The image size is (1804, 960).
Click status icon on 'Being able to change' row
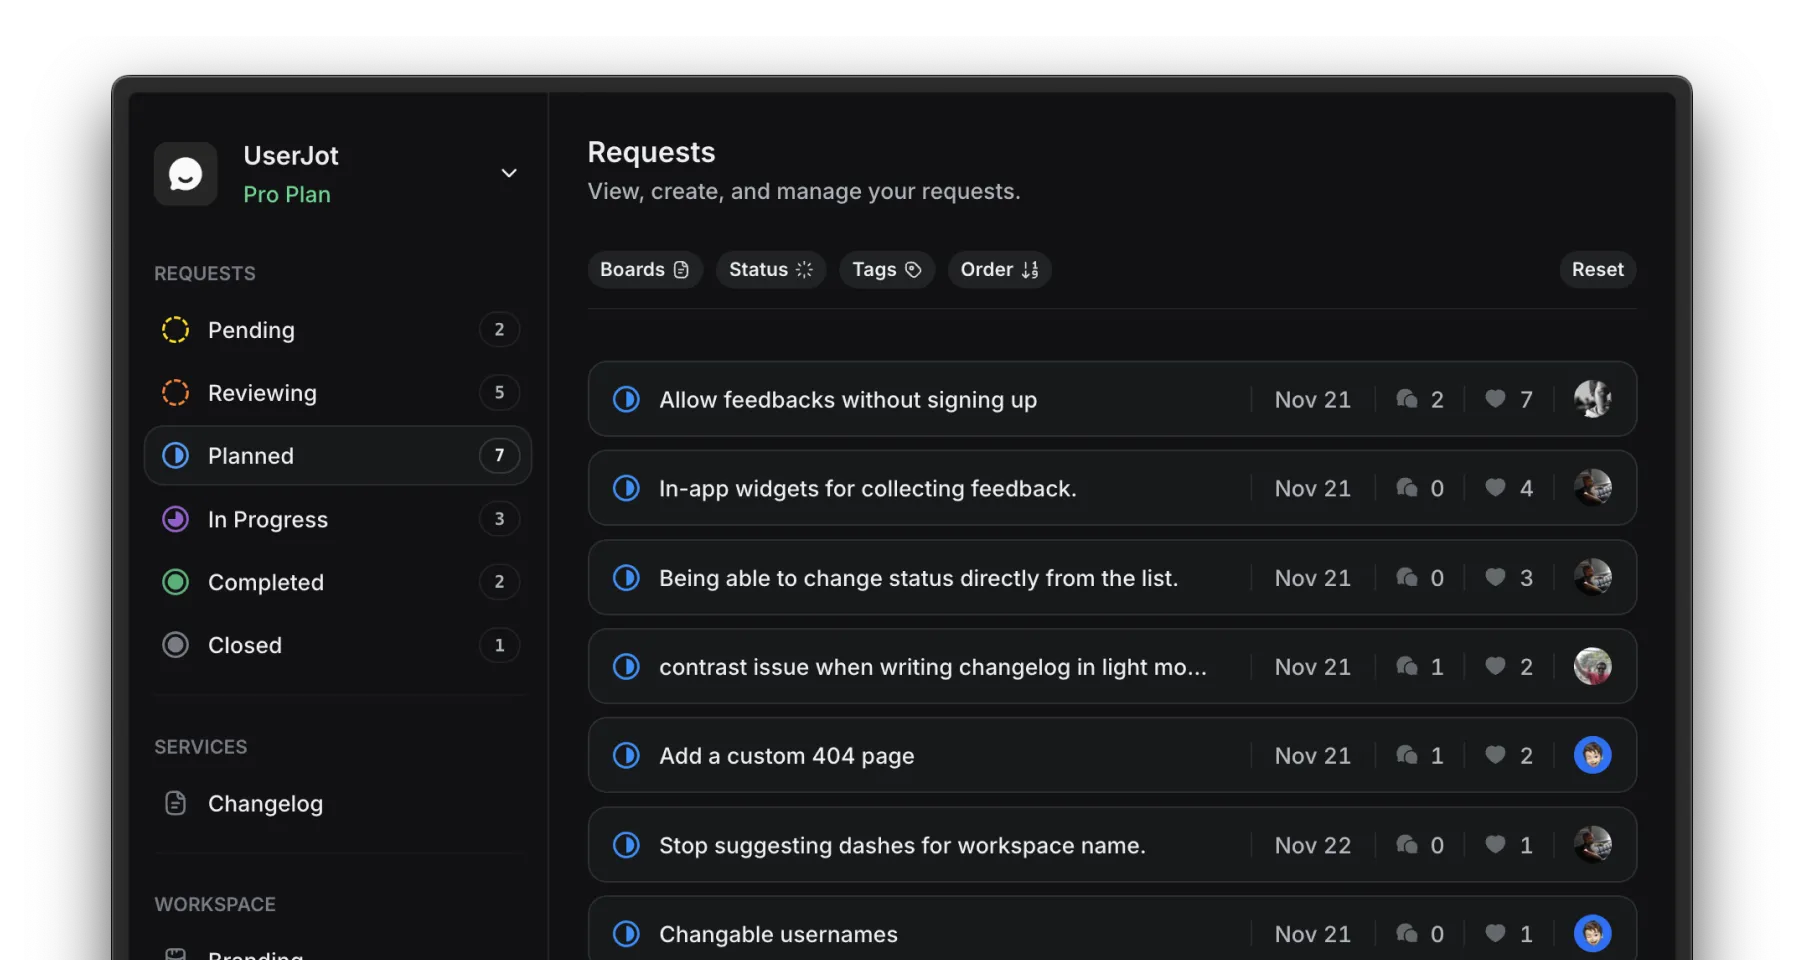click(627, 578)
